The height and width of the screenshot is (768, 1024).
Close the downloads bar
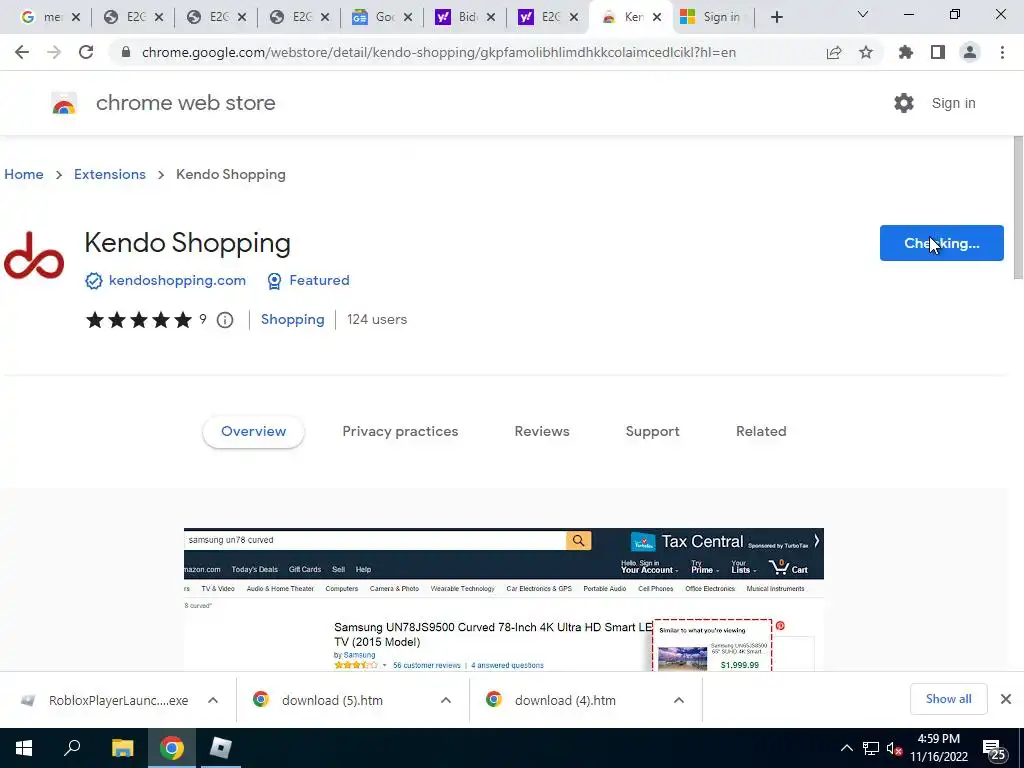(1006, 699)
